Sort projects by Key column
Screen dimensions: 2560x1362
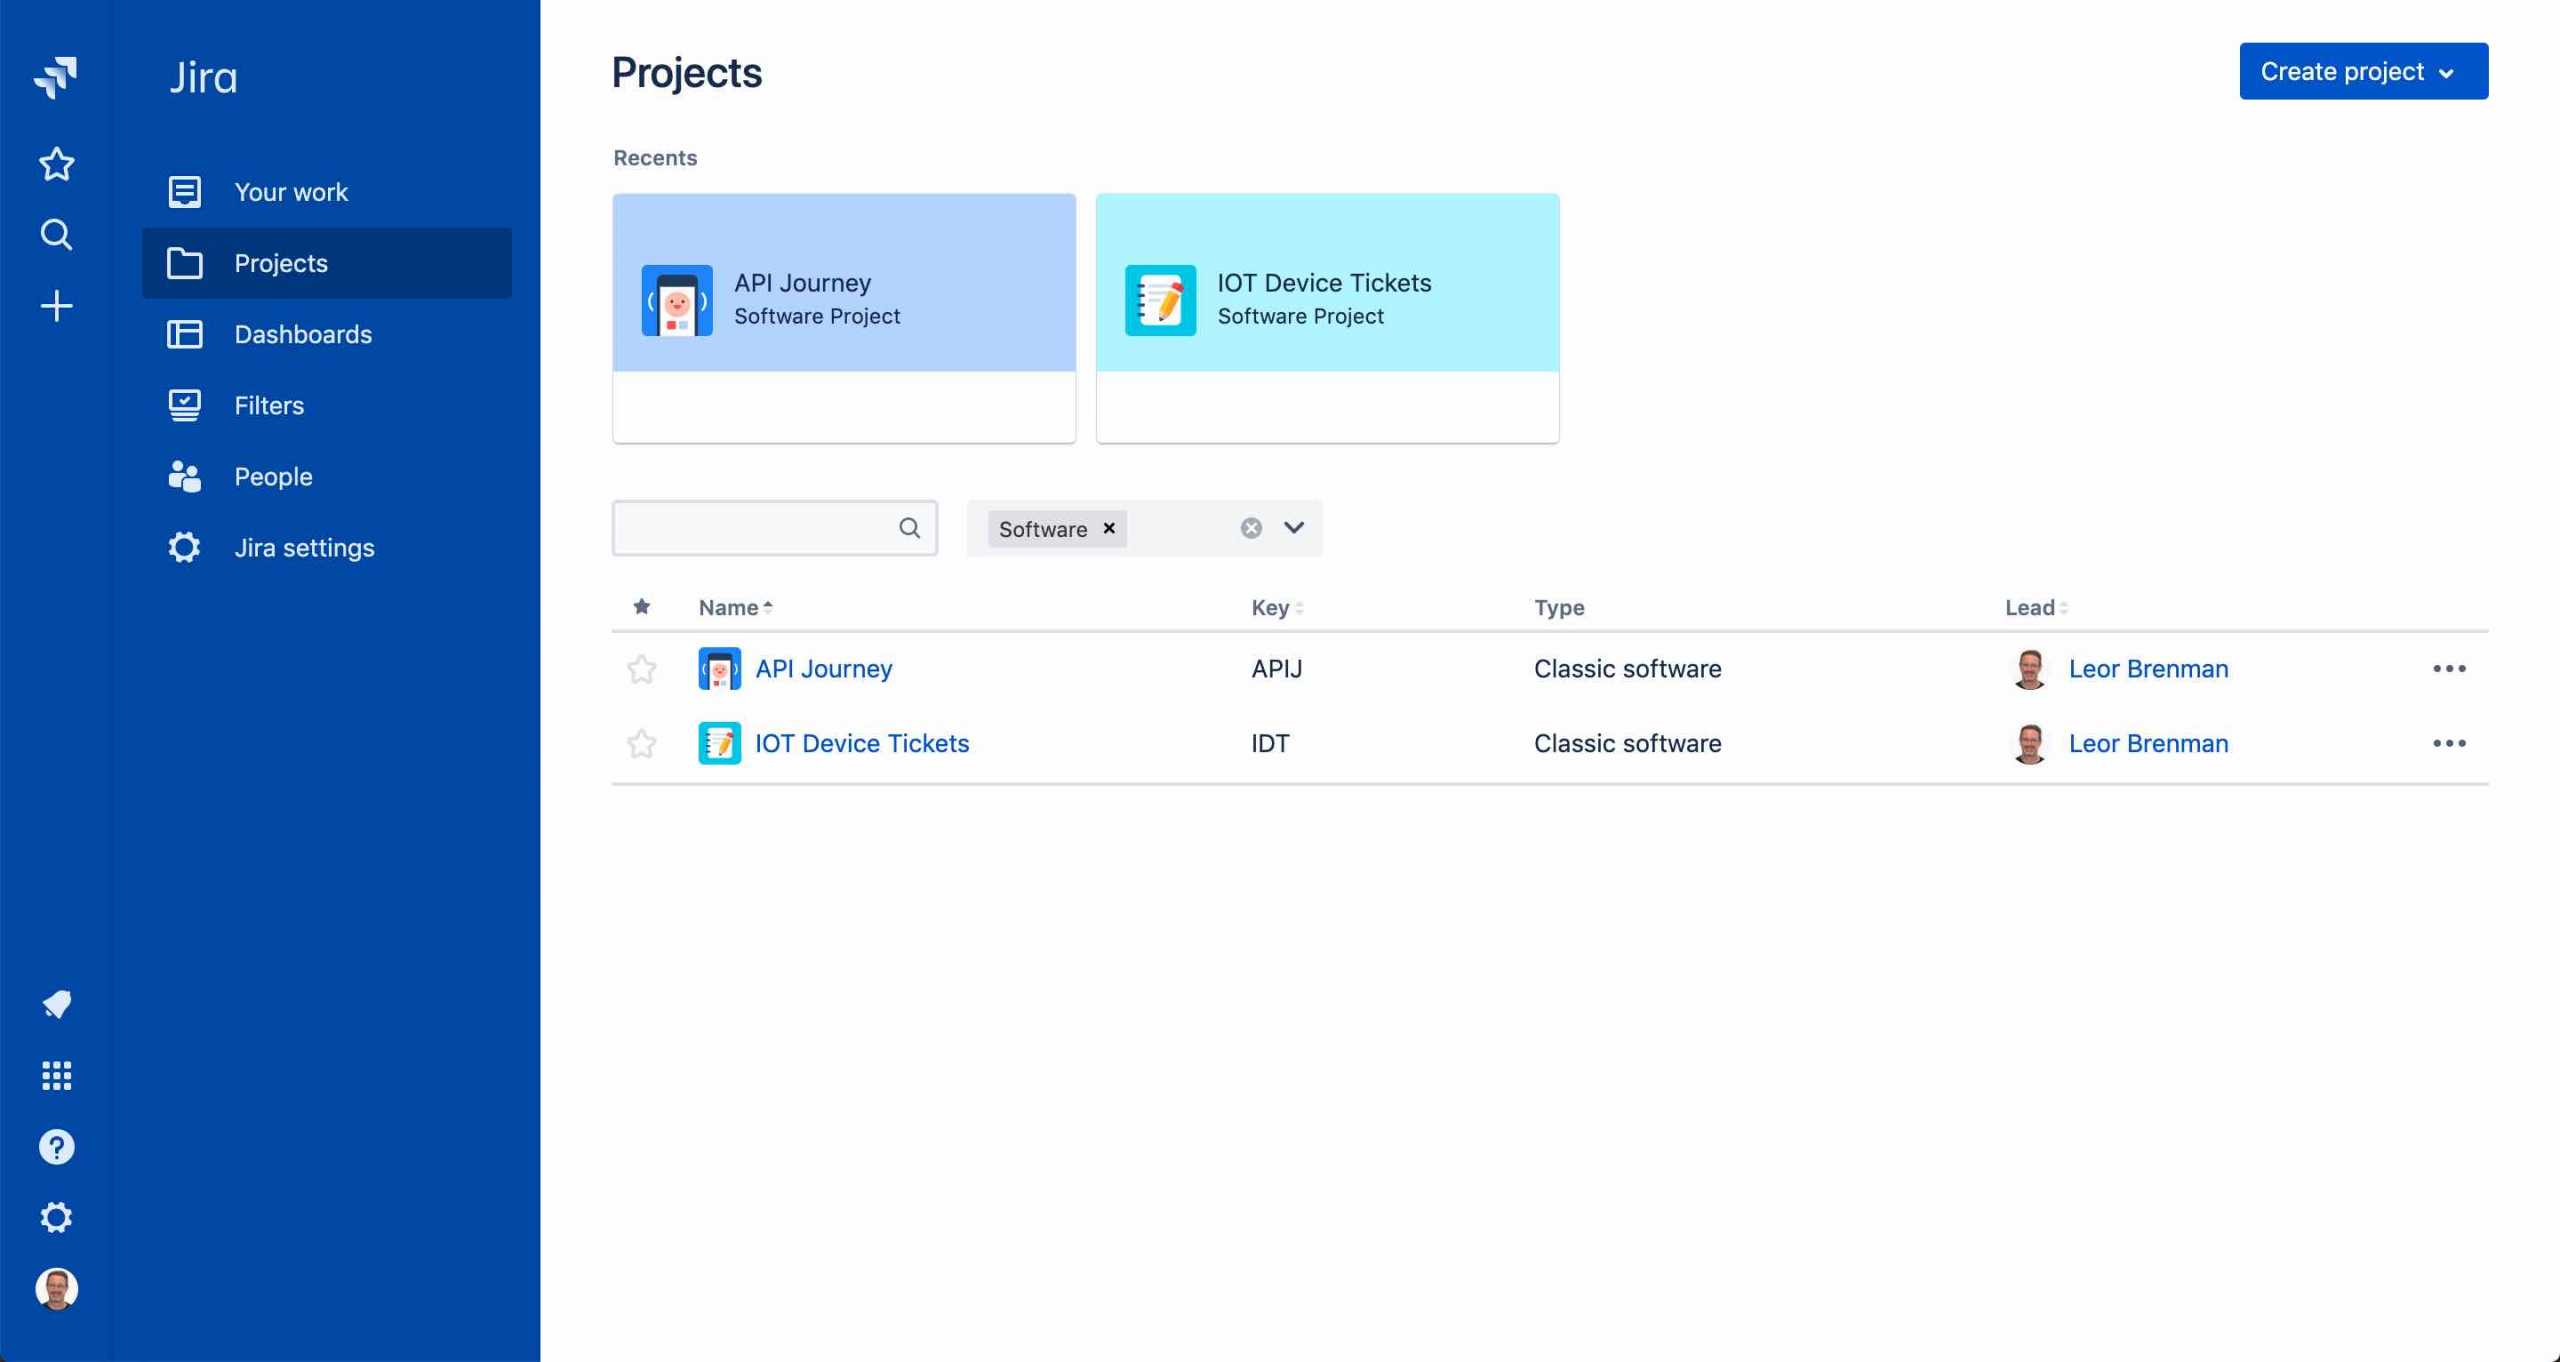coord(1277,607)
